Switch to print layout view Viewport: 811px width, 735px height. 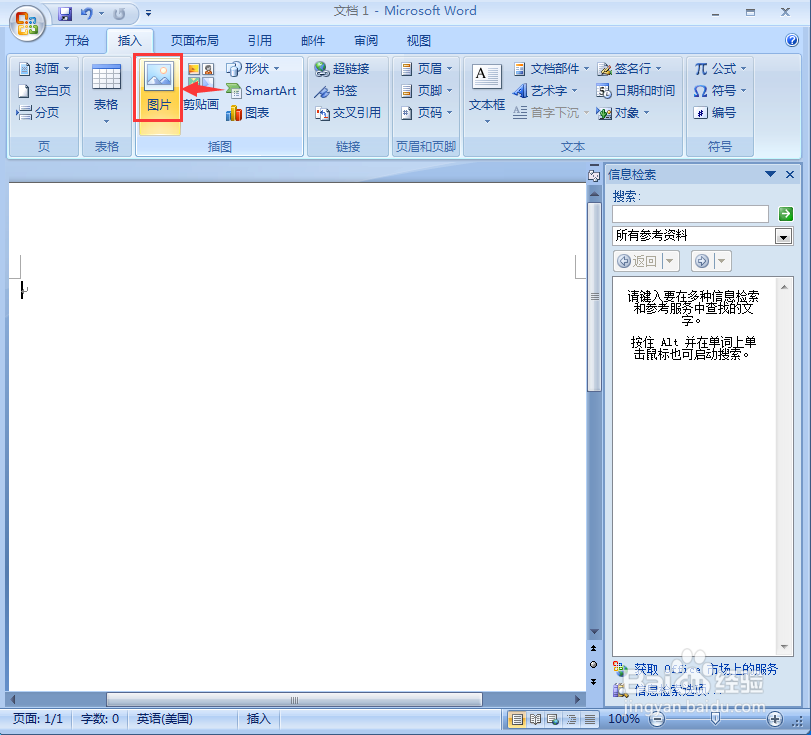click(x=516, y=719)
